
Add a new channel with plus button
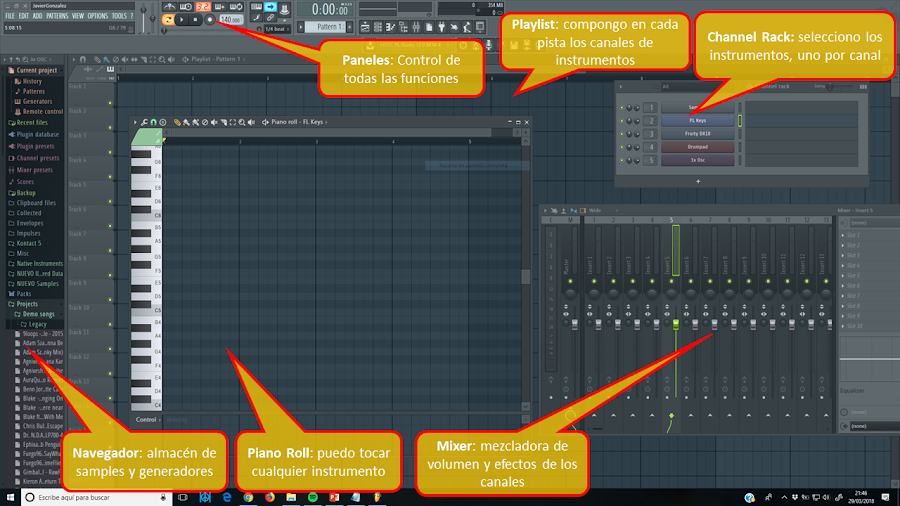pyautogui.click(x=698, y=181)
